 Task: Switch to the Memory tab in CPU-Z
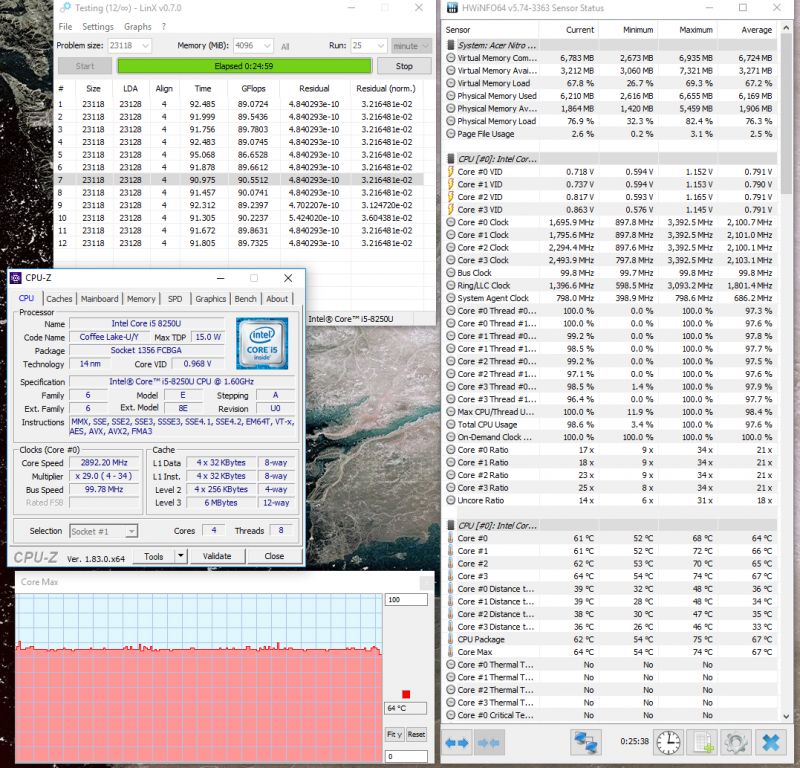tap(141, 299)
